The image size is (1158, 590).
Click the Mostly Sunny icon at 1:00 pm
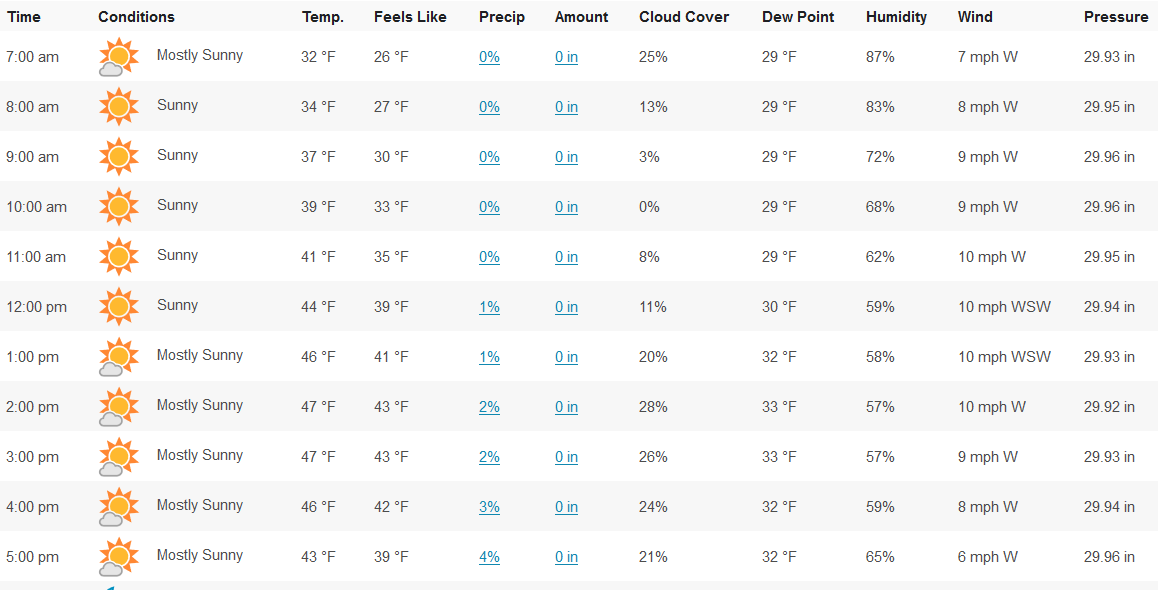point(118,357)
